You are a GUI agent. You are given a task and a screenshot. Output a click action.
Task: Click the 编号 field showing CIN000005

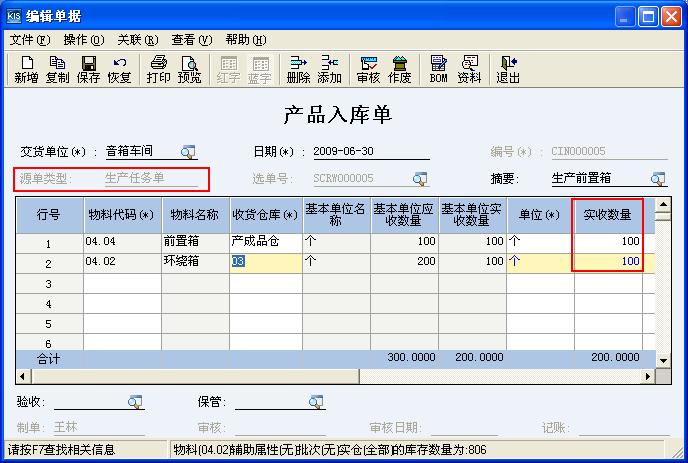(x=609, y=151)
